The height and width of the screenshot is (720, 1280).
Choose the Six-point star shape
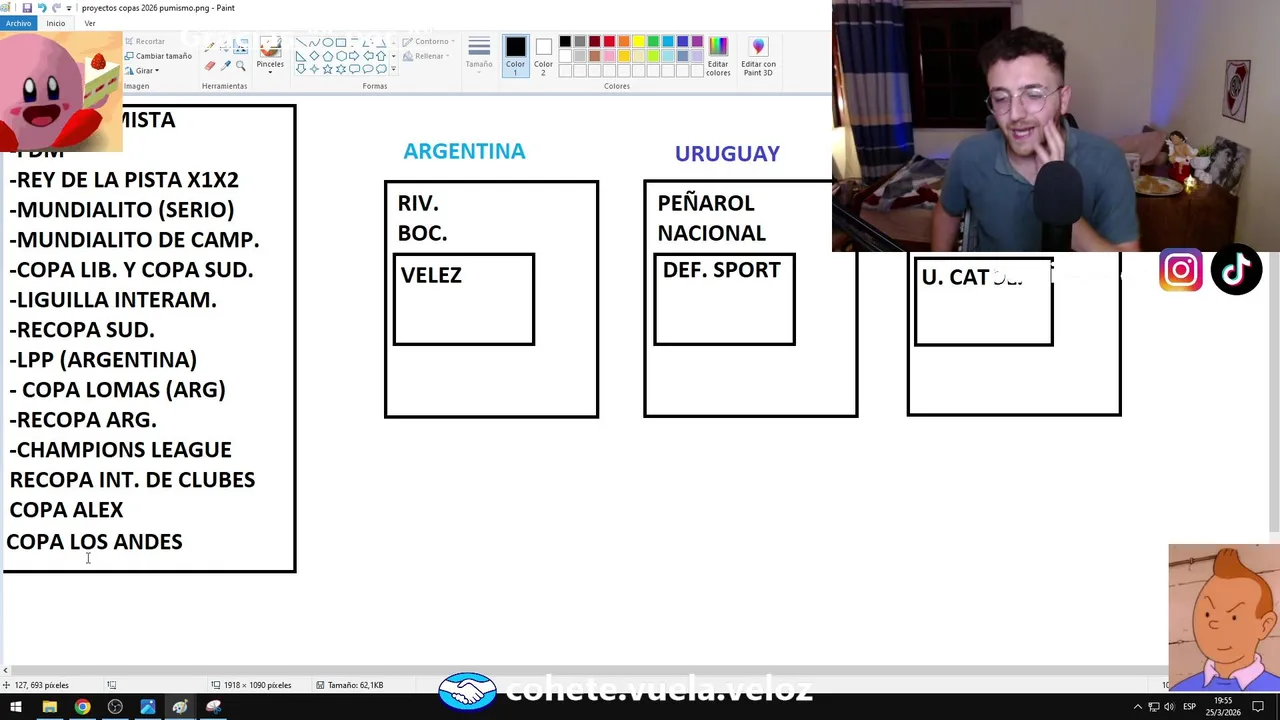point(341,69)
